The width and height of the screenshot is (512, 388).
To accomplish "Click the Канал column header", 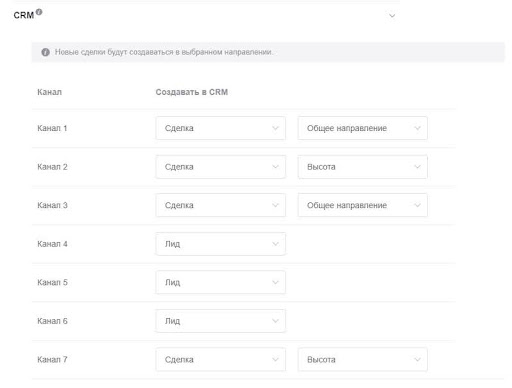I will 49,92.
